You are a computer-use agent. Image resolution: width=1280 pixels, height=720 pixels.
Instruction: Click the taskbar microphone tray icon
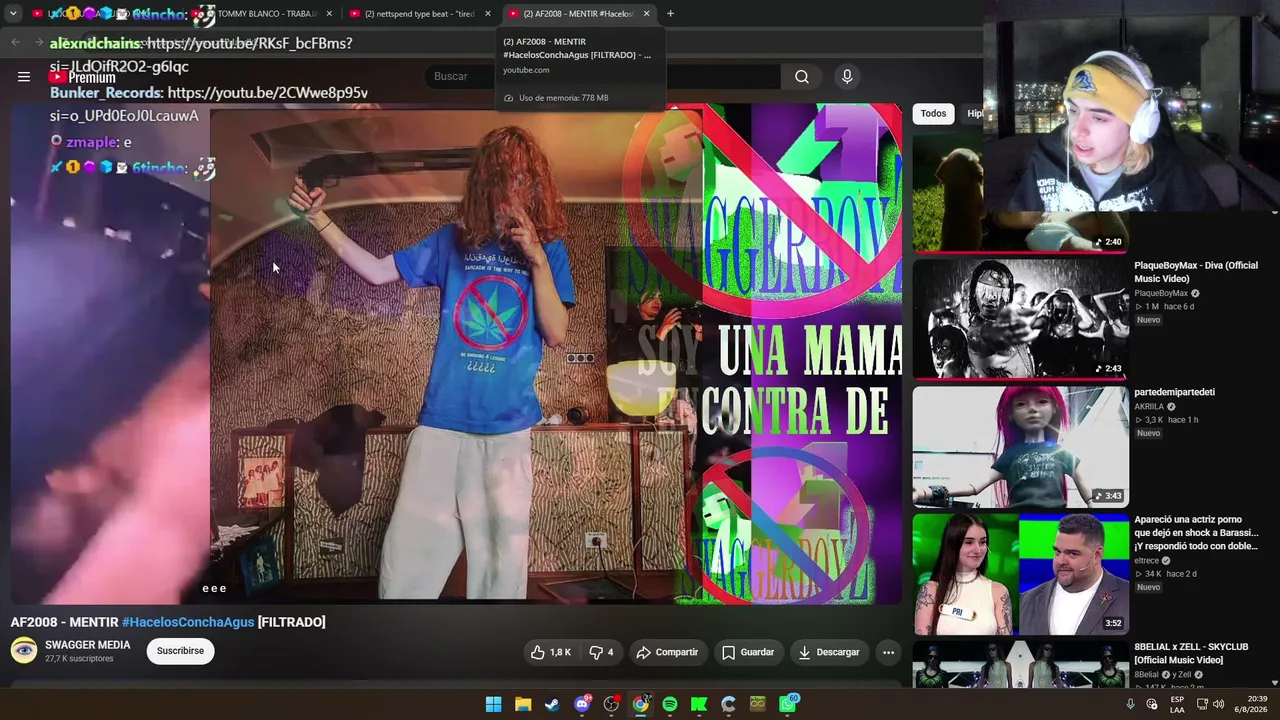tap(1130, 704)
